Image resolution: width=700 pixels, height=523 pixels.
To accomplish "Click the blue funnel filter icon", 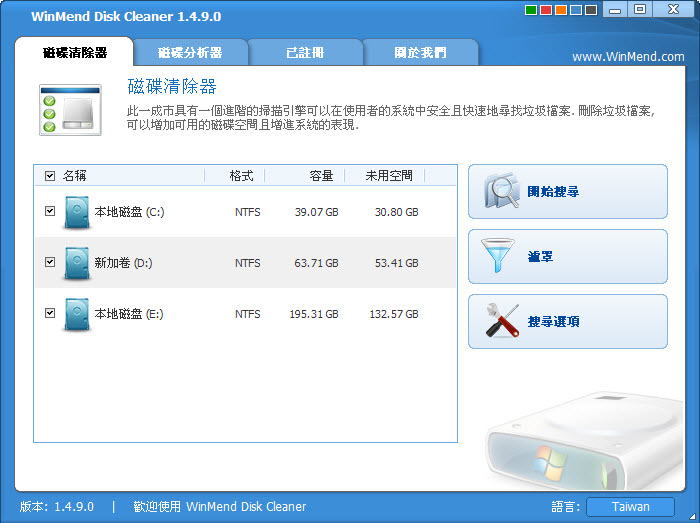I will point(497,255).
